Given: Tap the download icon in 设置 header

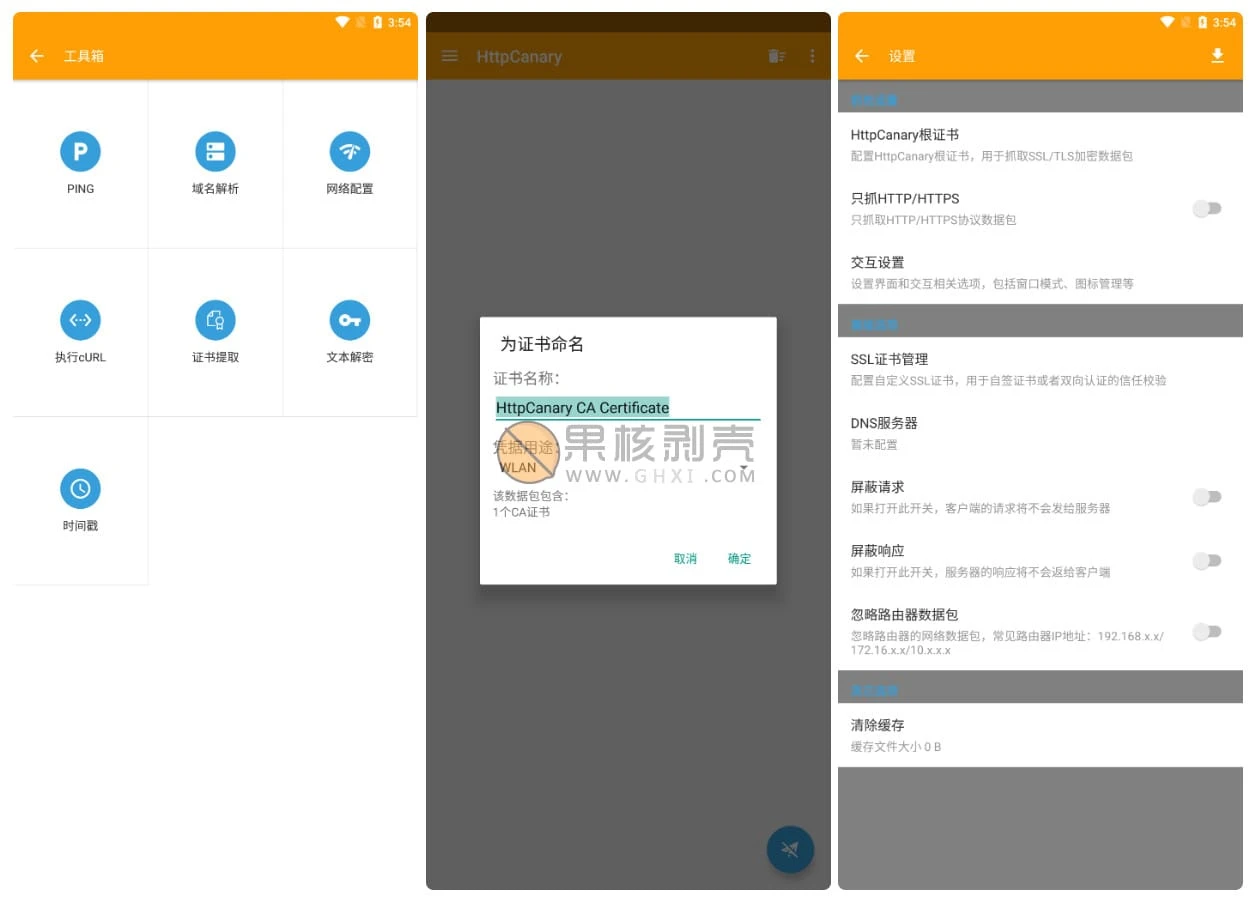Looking at the screenshot, I should [1217, 56].
